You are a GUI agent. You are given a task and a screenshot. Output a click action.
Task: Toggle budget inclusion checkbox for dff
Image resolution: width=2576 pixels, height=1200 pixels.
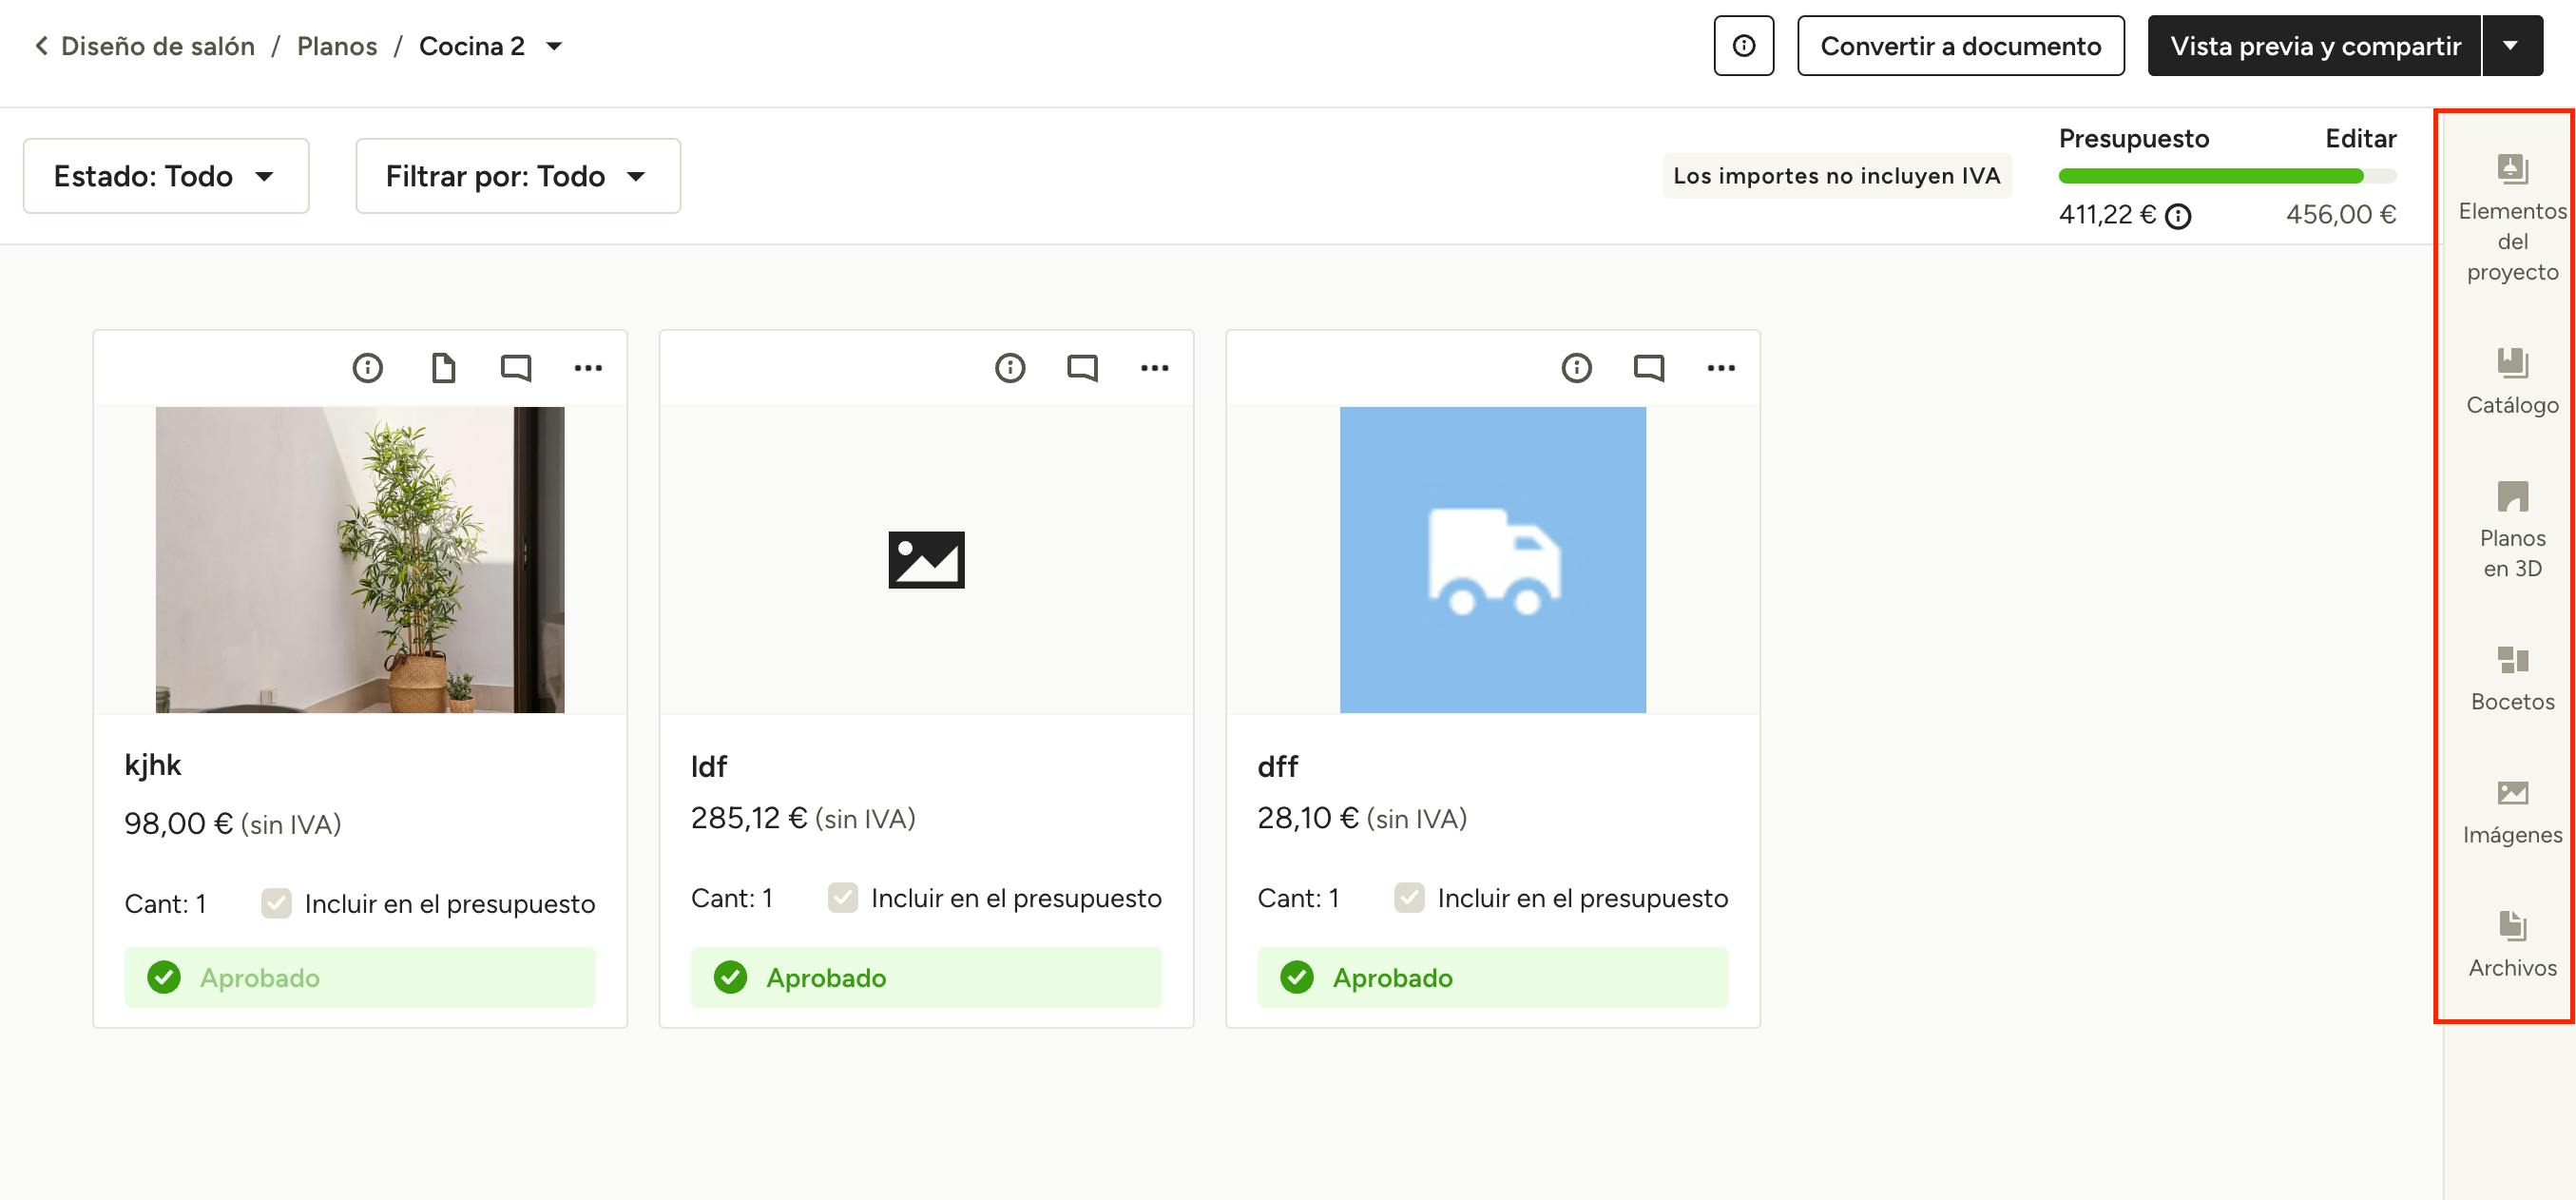[x=1409, y=898]
